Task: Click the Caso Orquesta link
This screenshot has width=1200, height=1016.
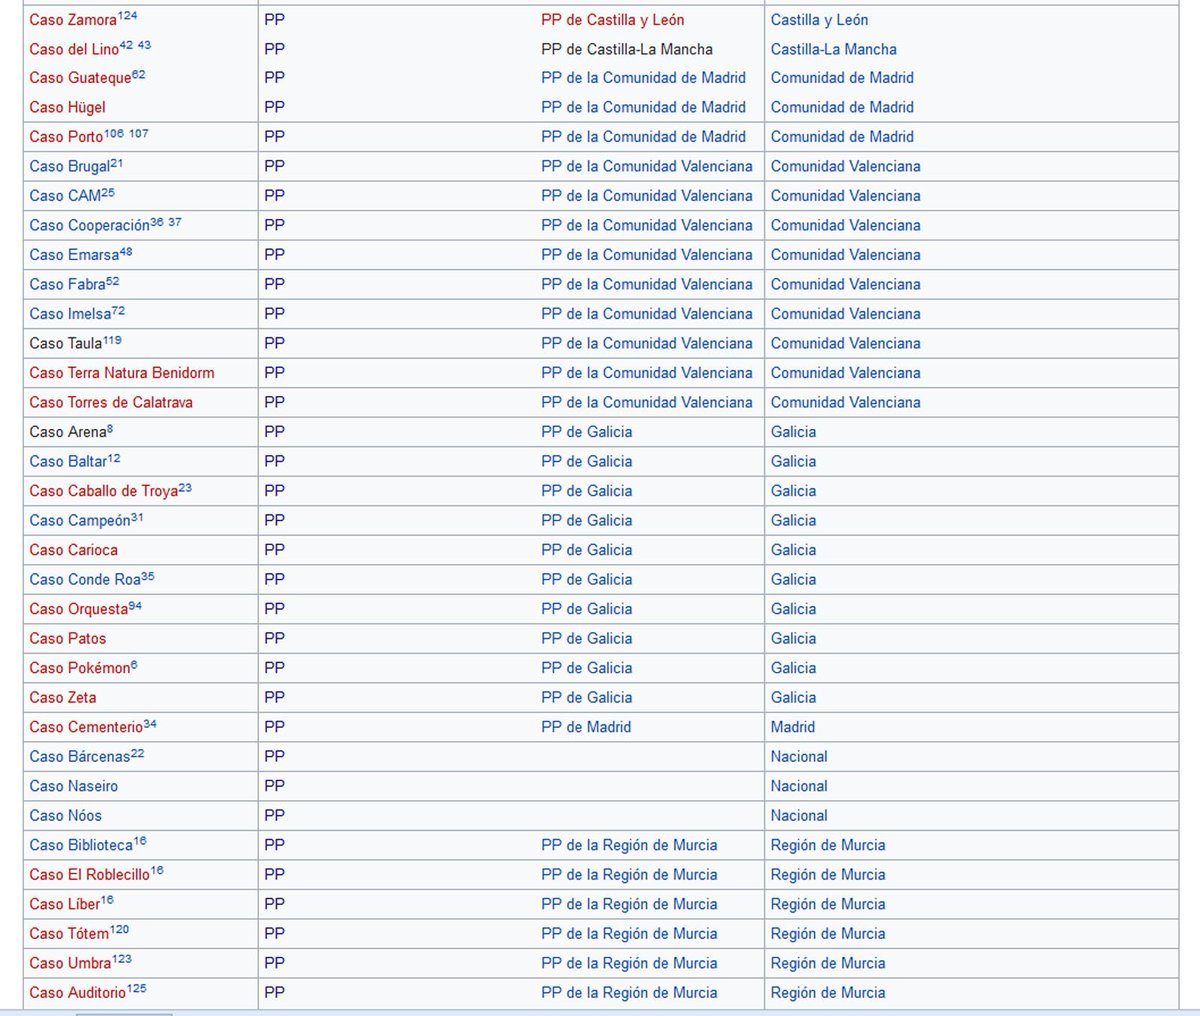Action: [x=79, y=609]
